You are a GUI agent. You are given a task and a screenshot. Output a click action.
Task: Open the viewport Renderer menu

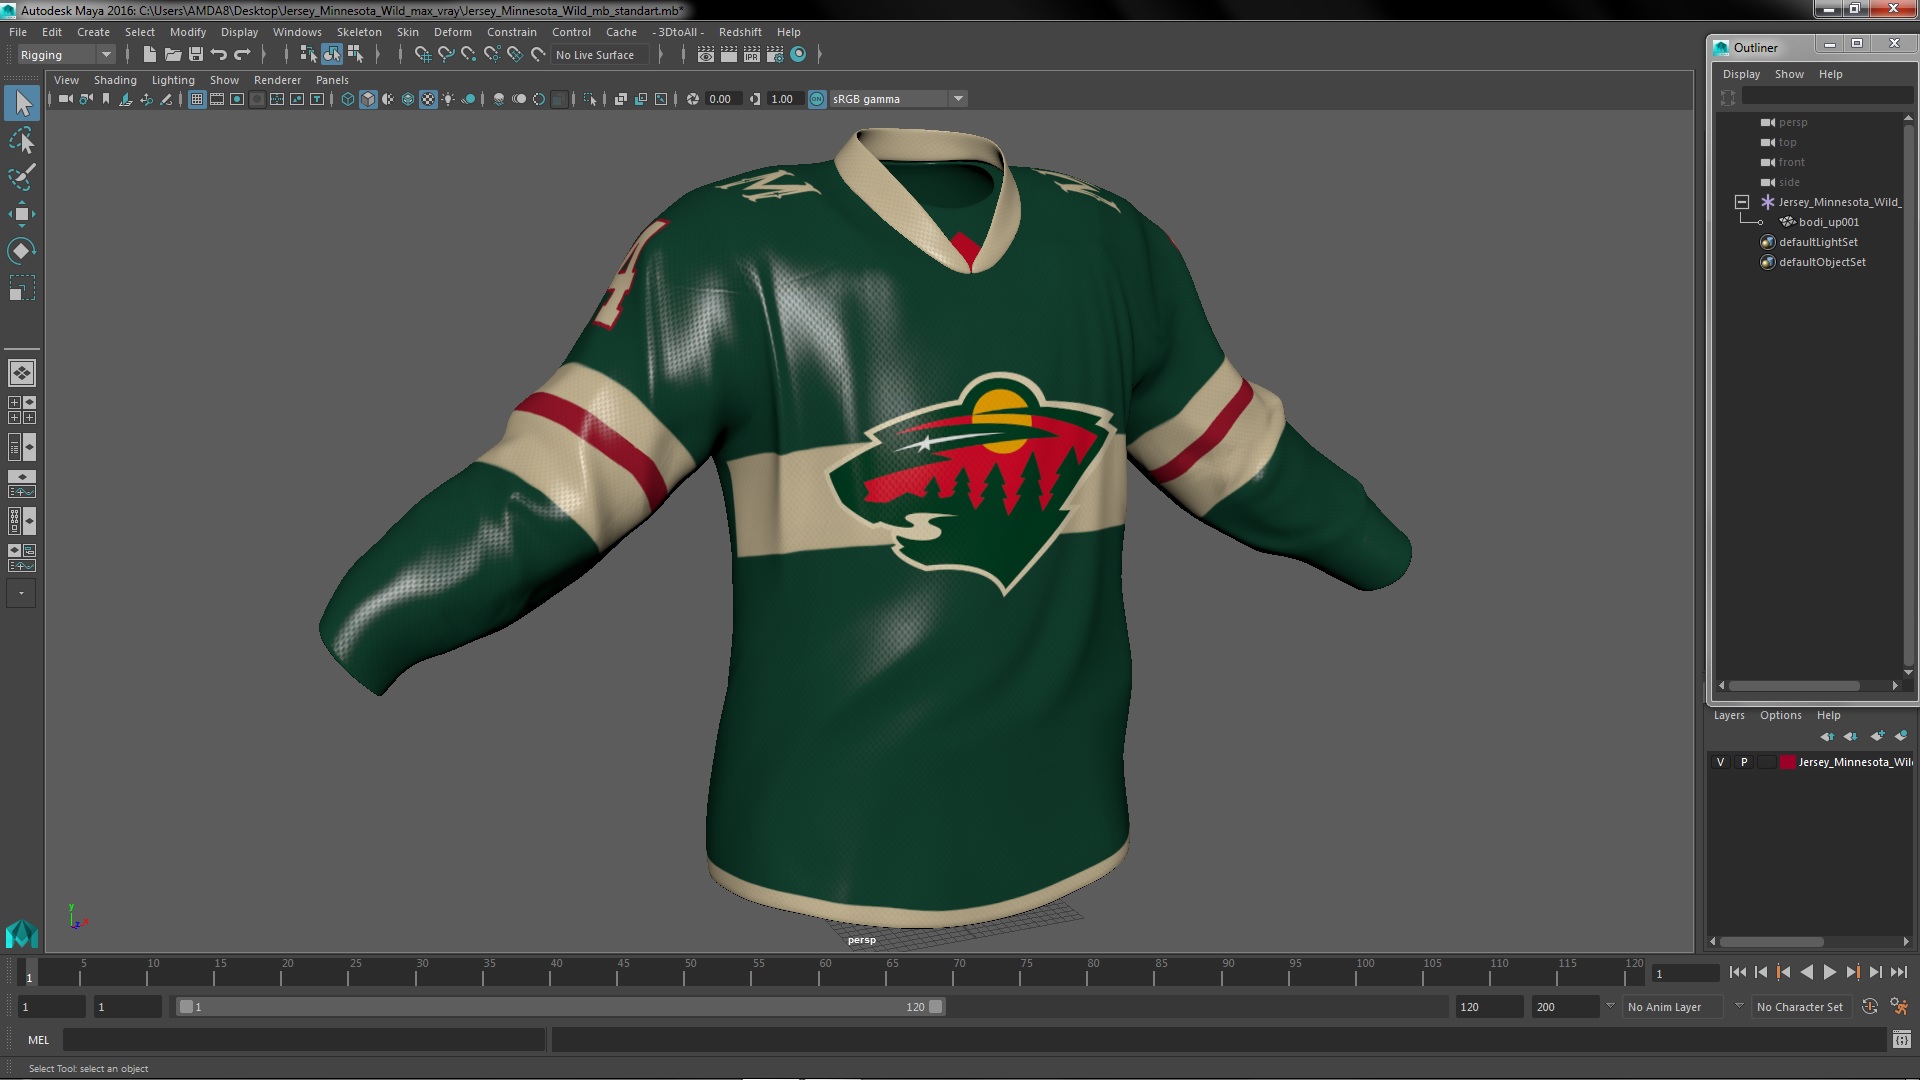tap(277, 80)
